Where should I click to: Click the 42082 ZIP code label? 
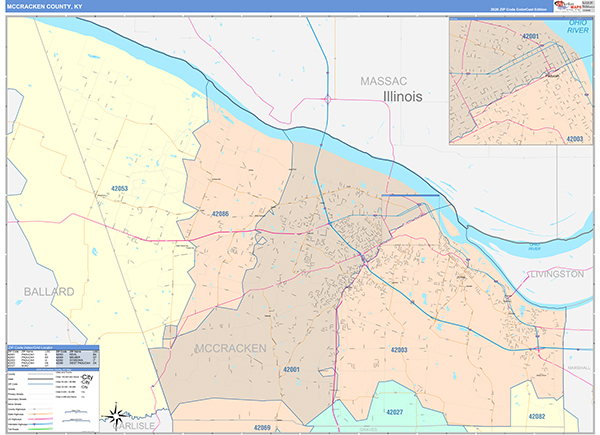tap(537, 413)
